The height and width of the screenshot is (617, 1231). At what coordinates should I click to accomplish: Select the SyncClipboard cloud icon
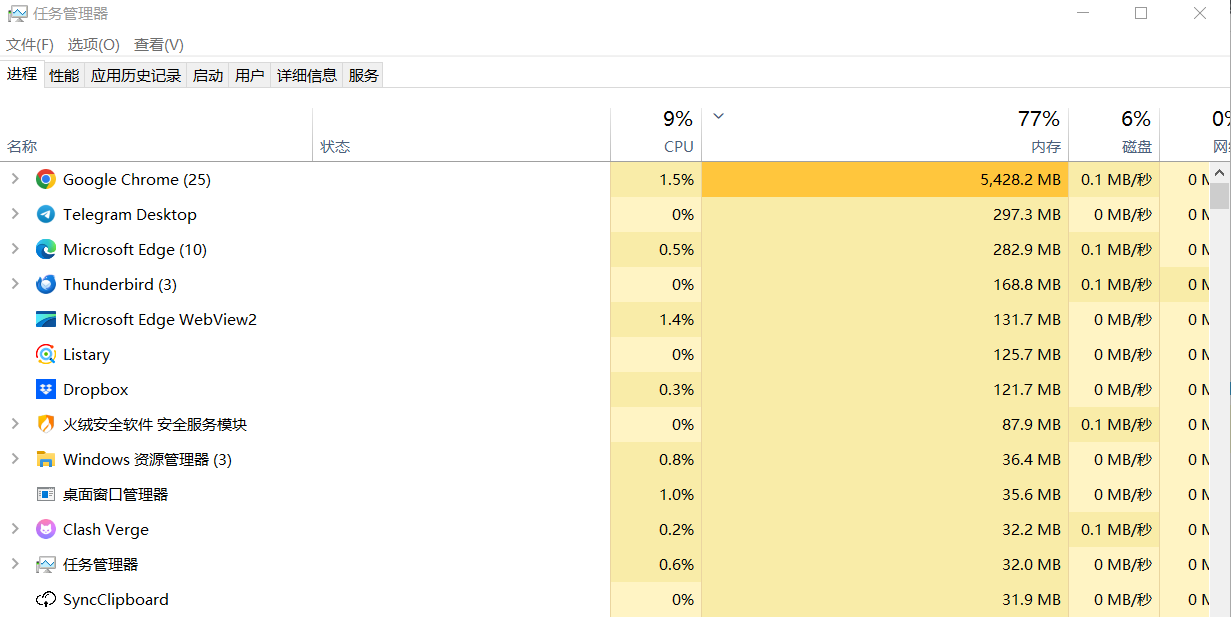point(46,600)
